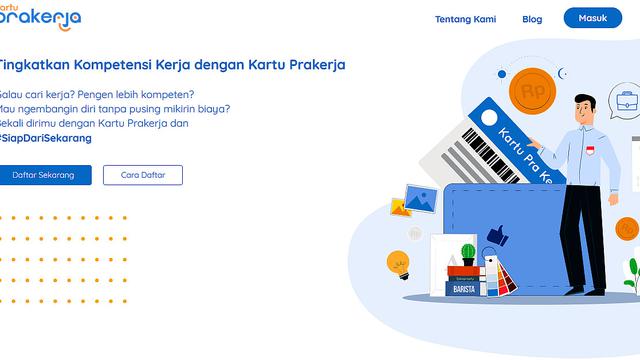Click the text 'Pengen lebih kompeten?'
This screenshot has width=640, height=360.
136,95
